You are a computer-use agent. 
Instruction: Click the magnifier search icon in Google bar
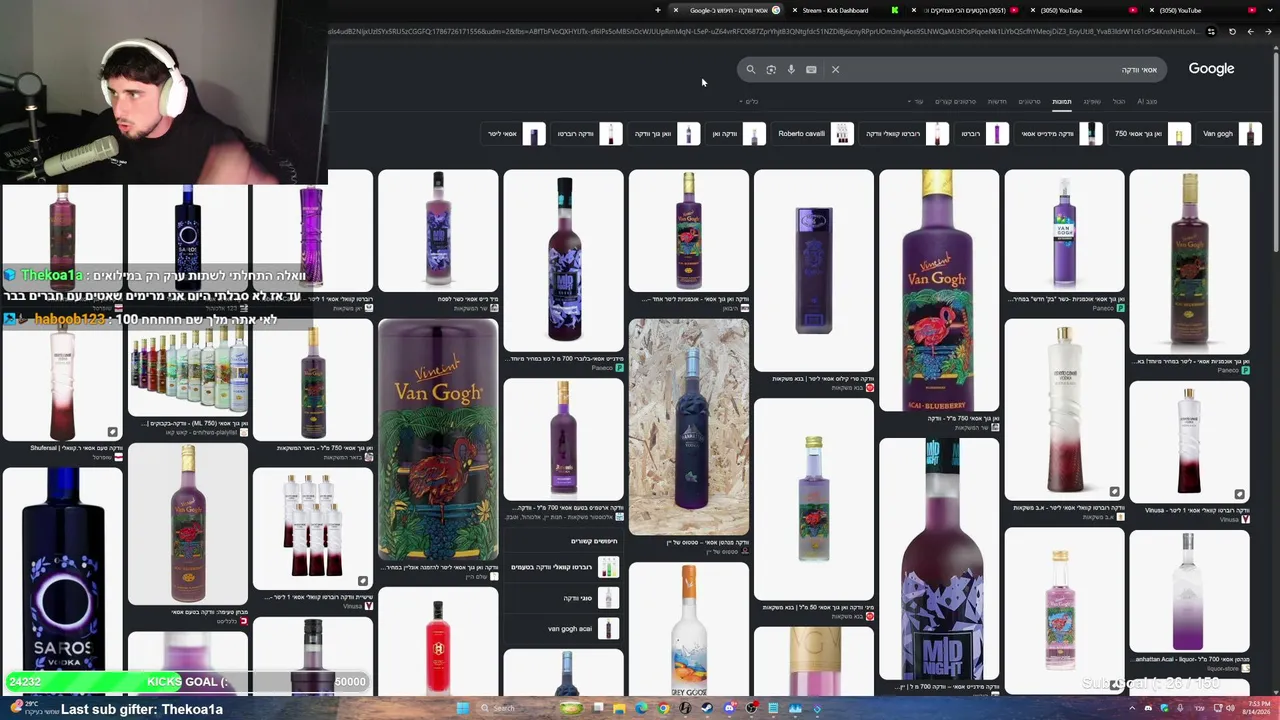pos(751,70)
